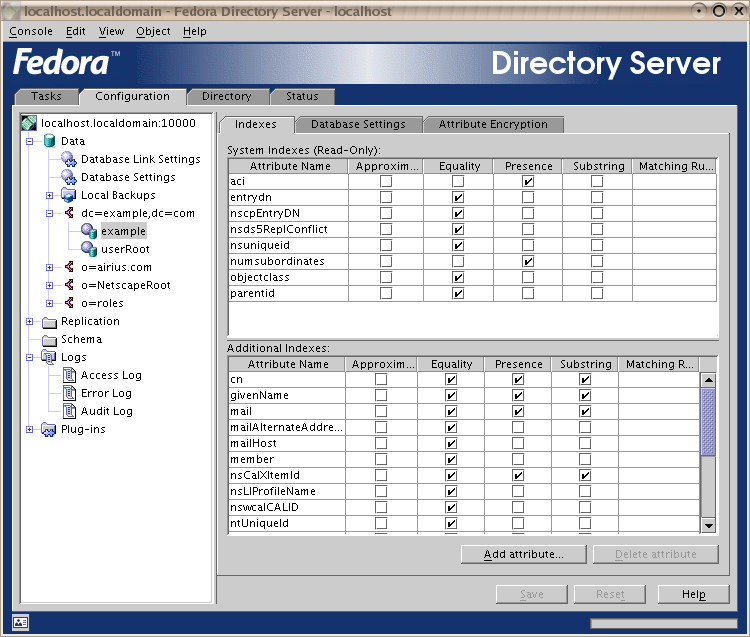Maximize the Fedora Directory Server window
The height and width of the screenshot is (637, 750).
(x=719, y=11)
